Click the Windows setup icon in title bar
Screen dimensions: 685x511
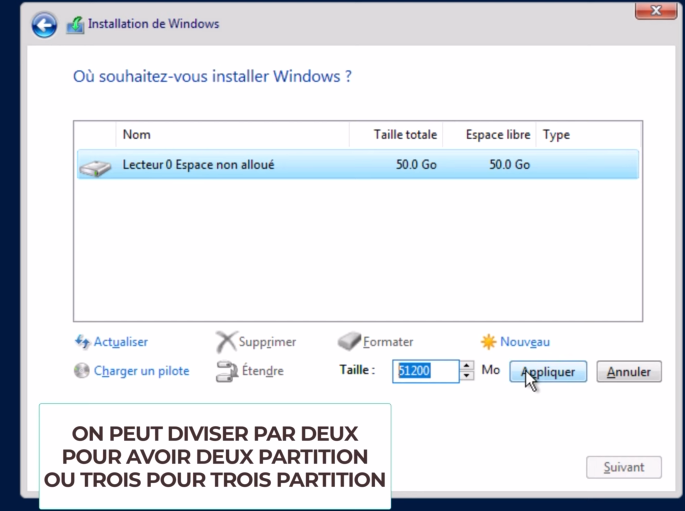75,25
